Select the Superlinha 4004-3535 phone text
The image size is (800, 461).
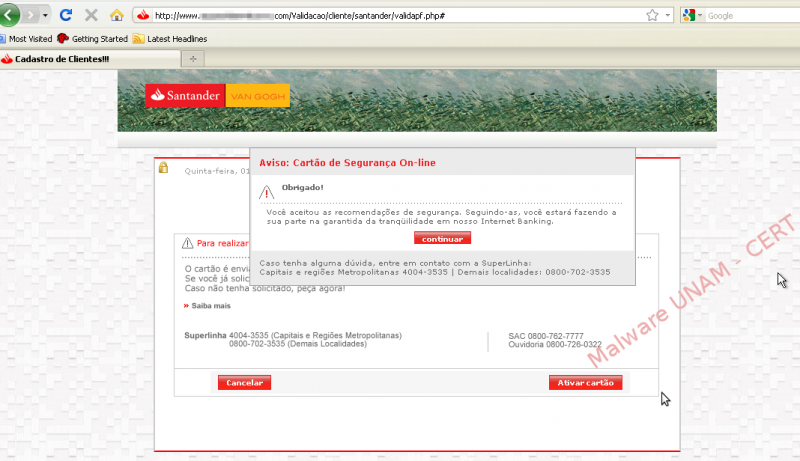pyautogui.click(x=293, y=336)
